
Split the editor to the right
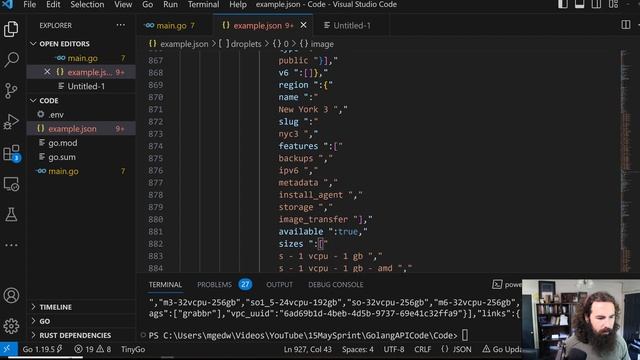[626, 25]
